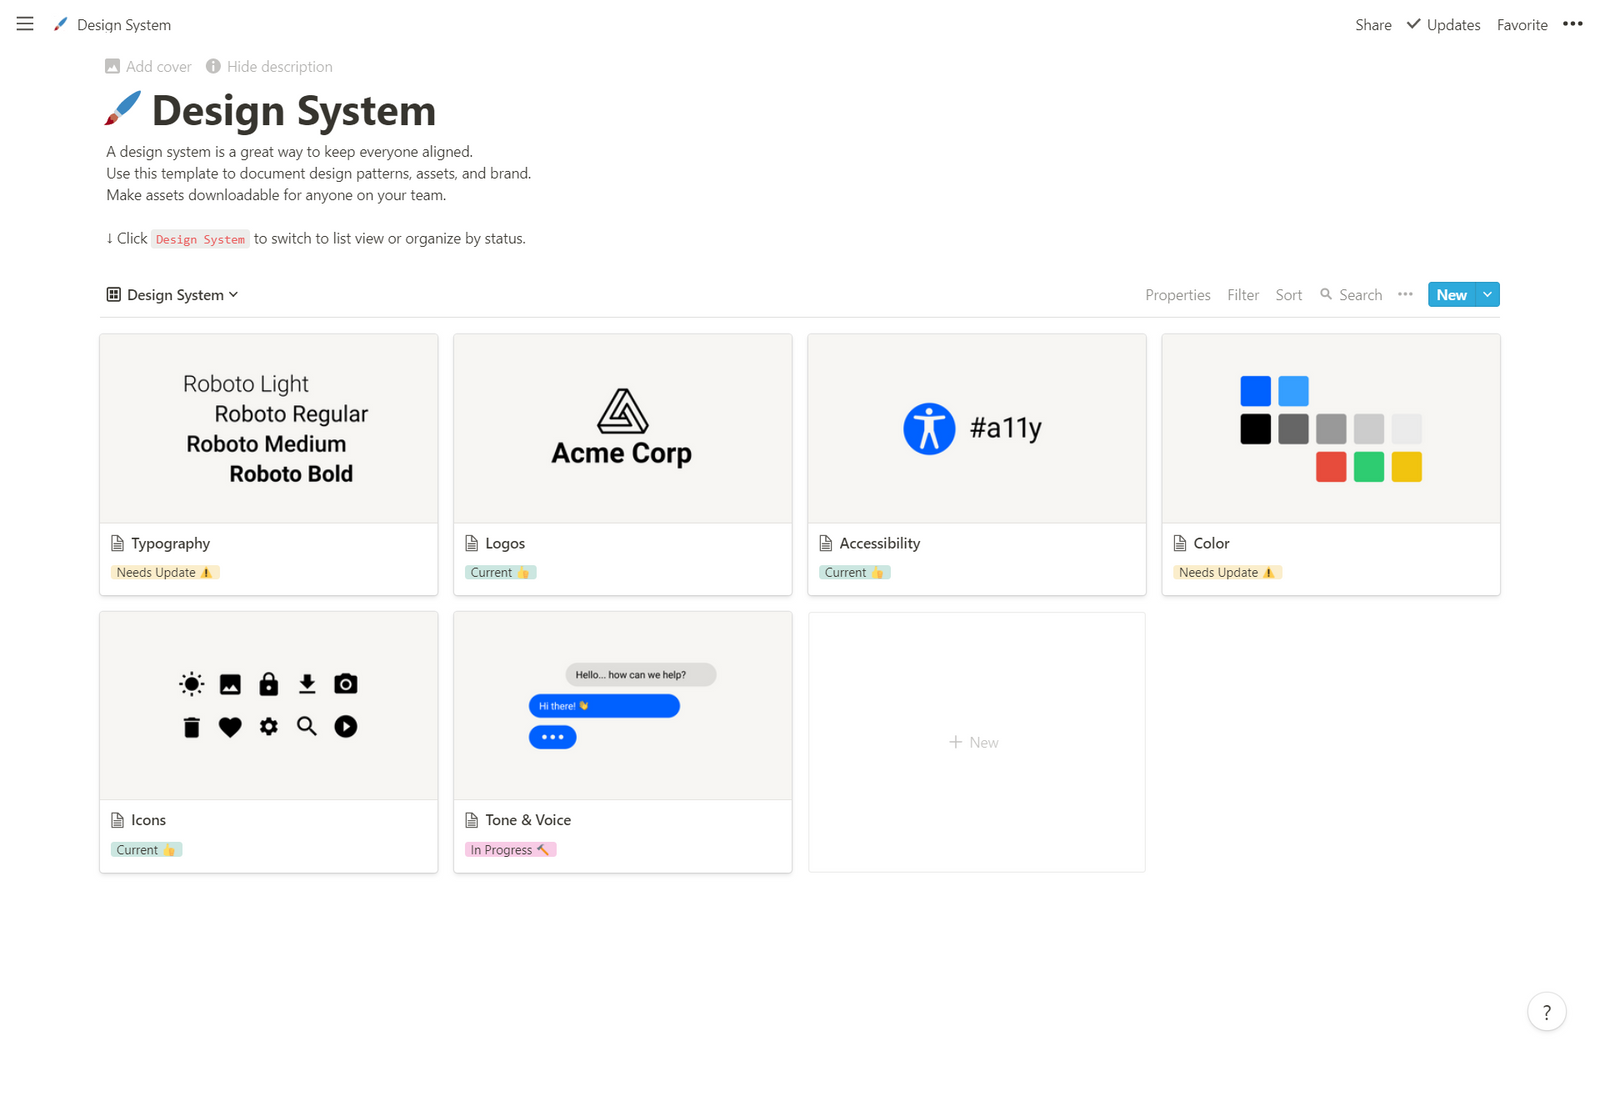Click the page icon next to Accessibility
The image size is (1600, 1102).
[826, 543]
